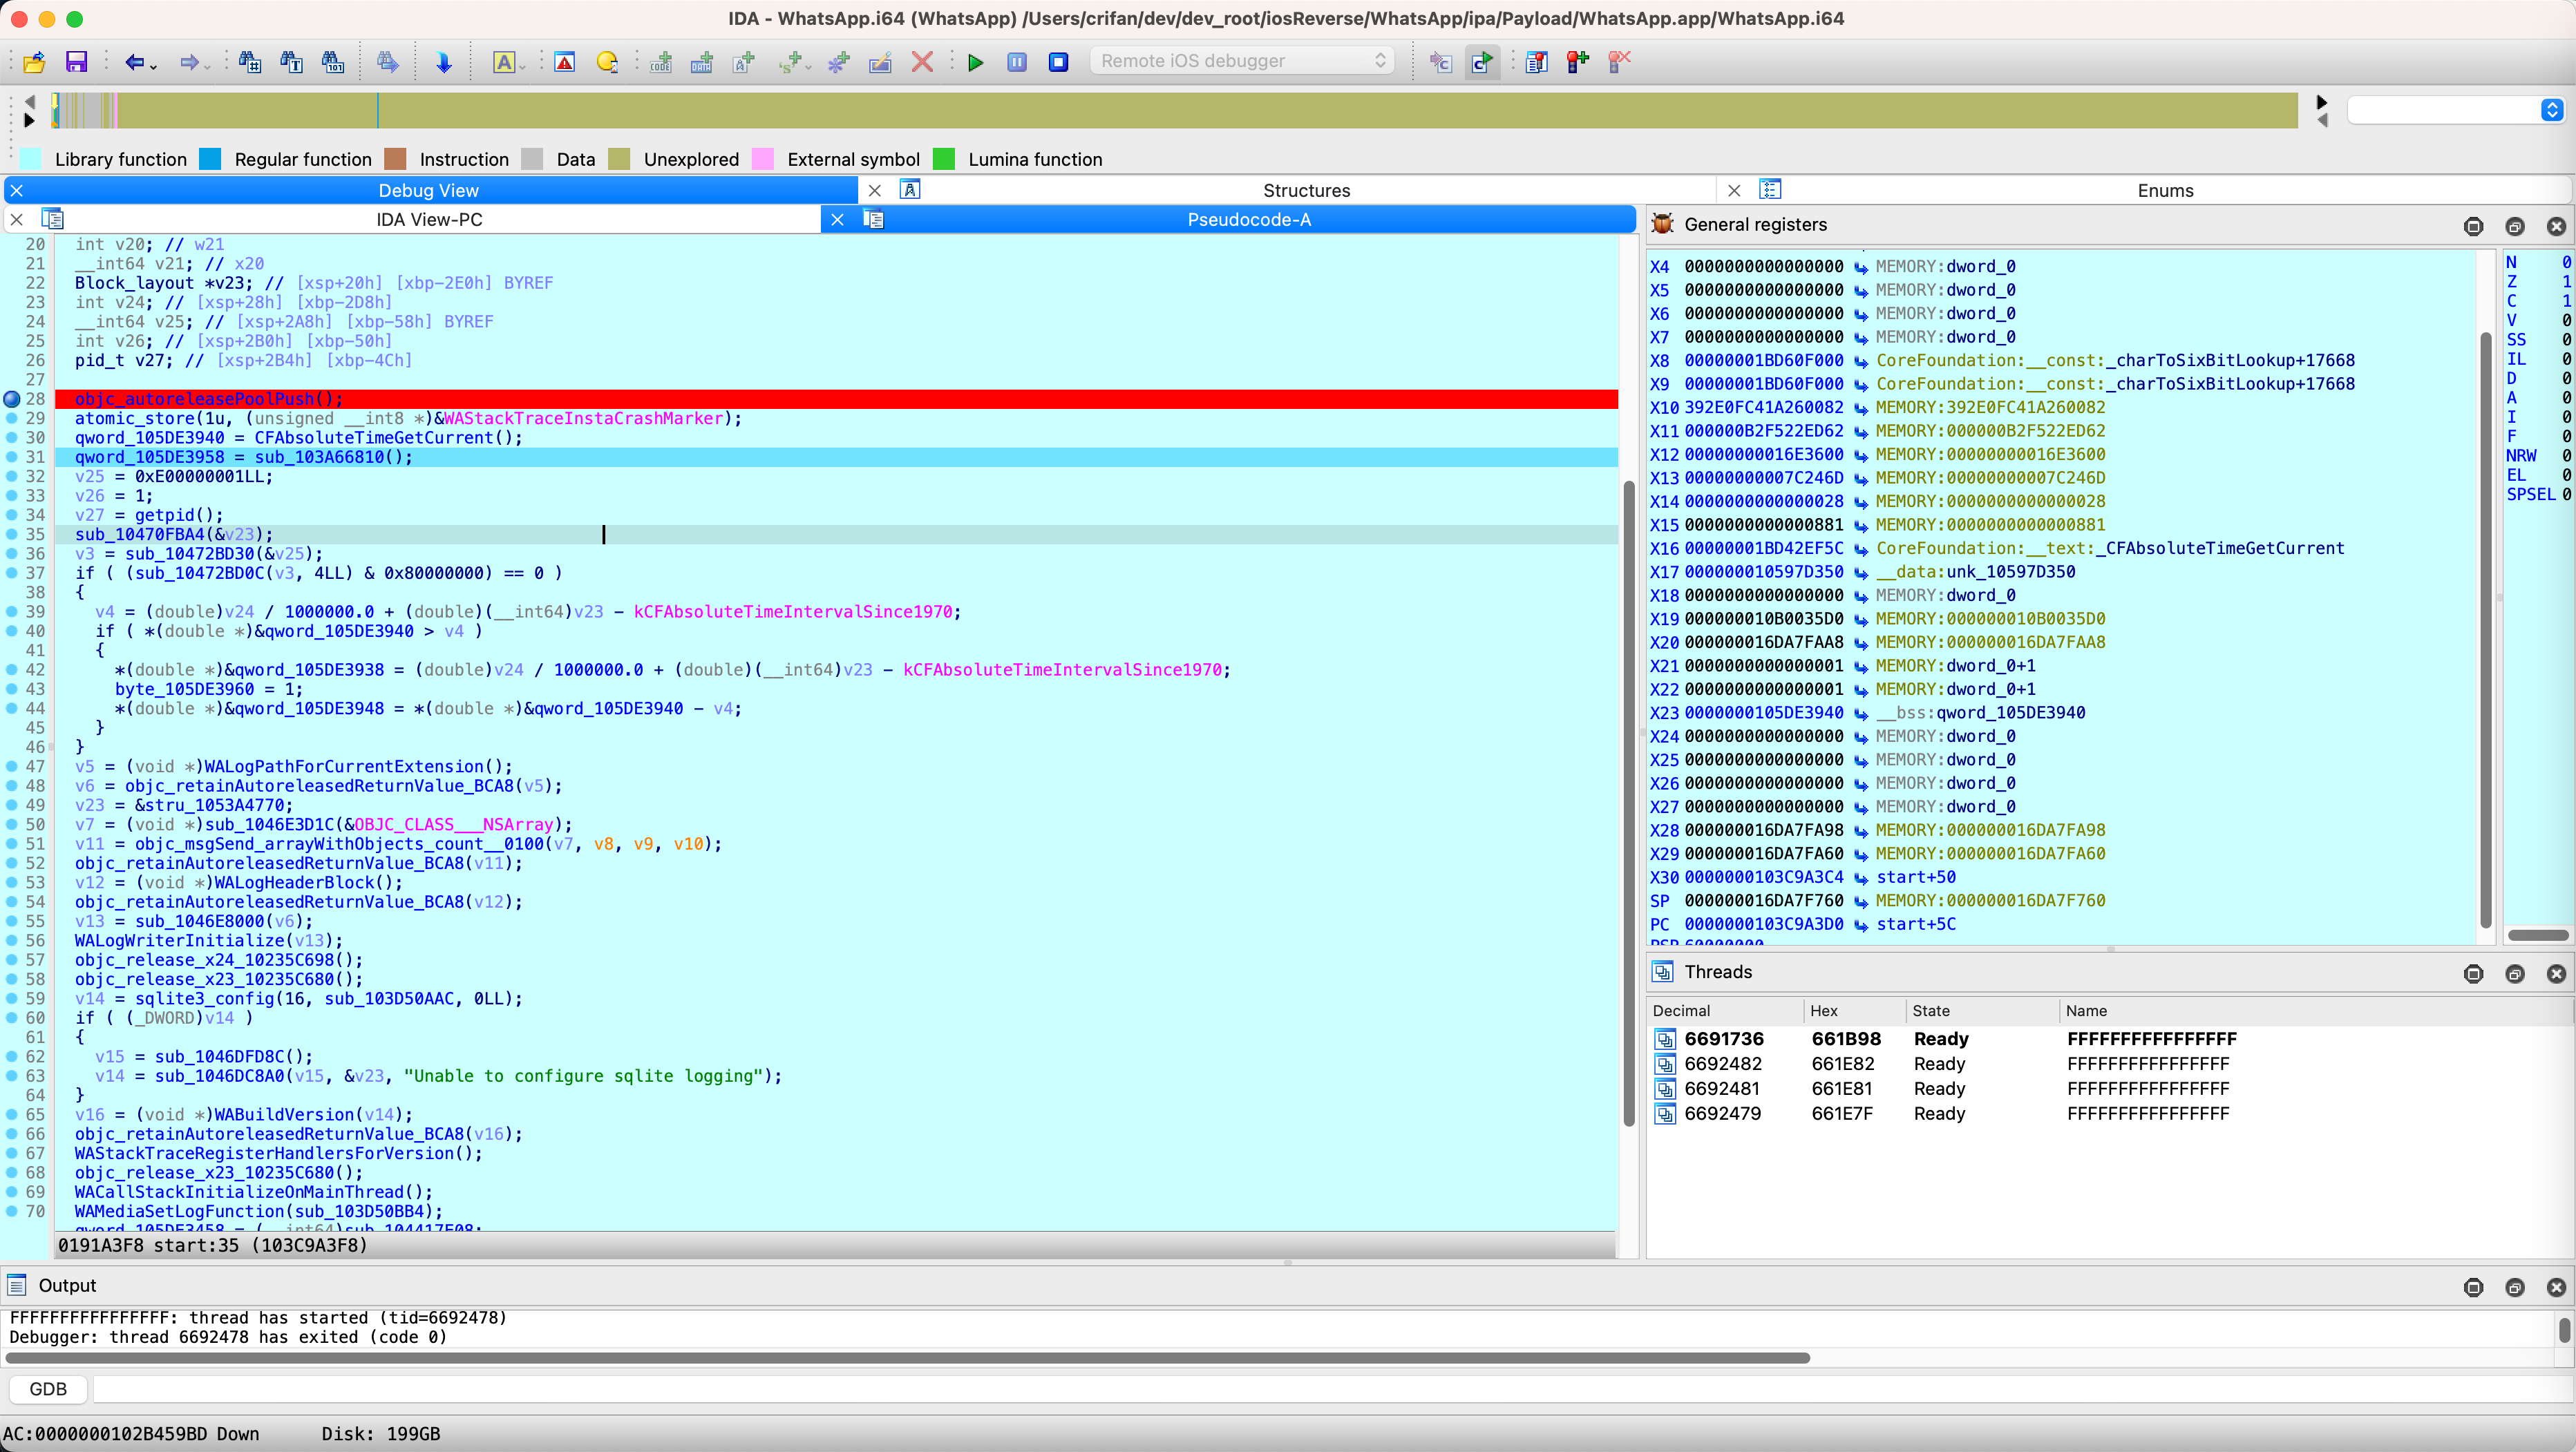This screenshot has width=2576, height=1452.
Task: Click the red X undefine icon
Action: point(922,62)
